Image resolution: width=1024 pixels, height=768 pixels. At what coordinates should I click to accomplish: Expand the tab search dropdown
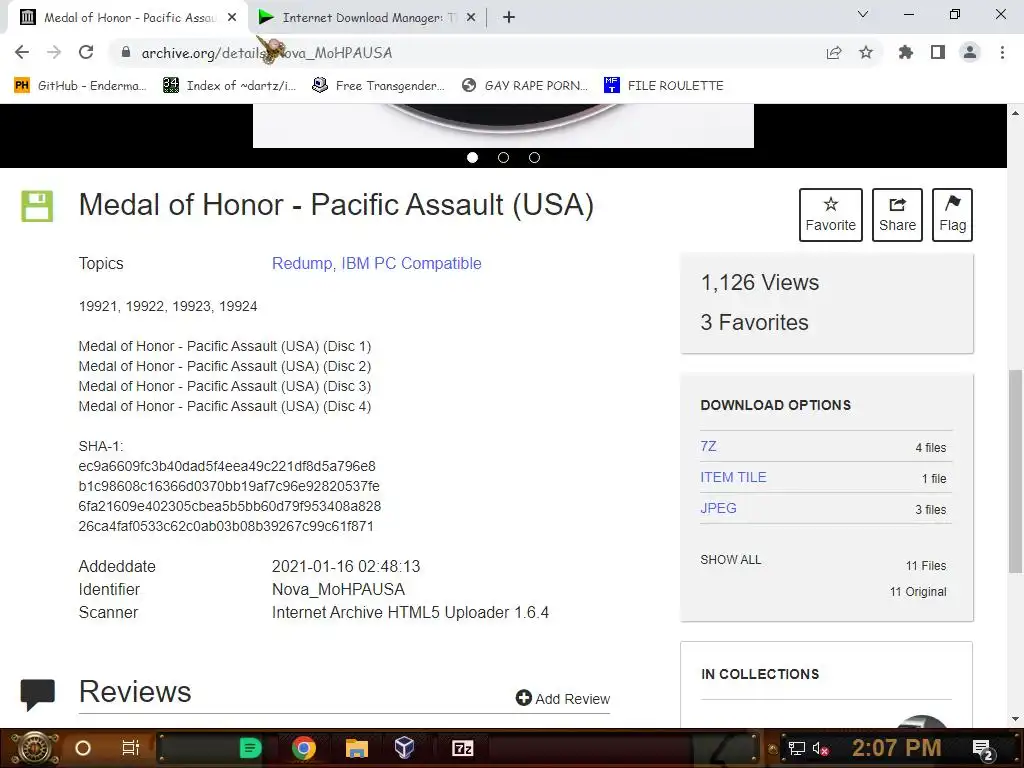coord(863,14)
